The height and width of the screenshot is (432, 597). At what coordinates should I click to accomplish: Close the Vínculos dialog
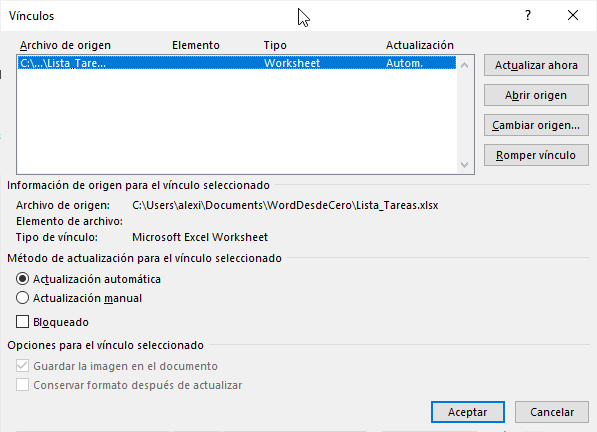click(x=573, y=15)
